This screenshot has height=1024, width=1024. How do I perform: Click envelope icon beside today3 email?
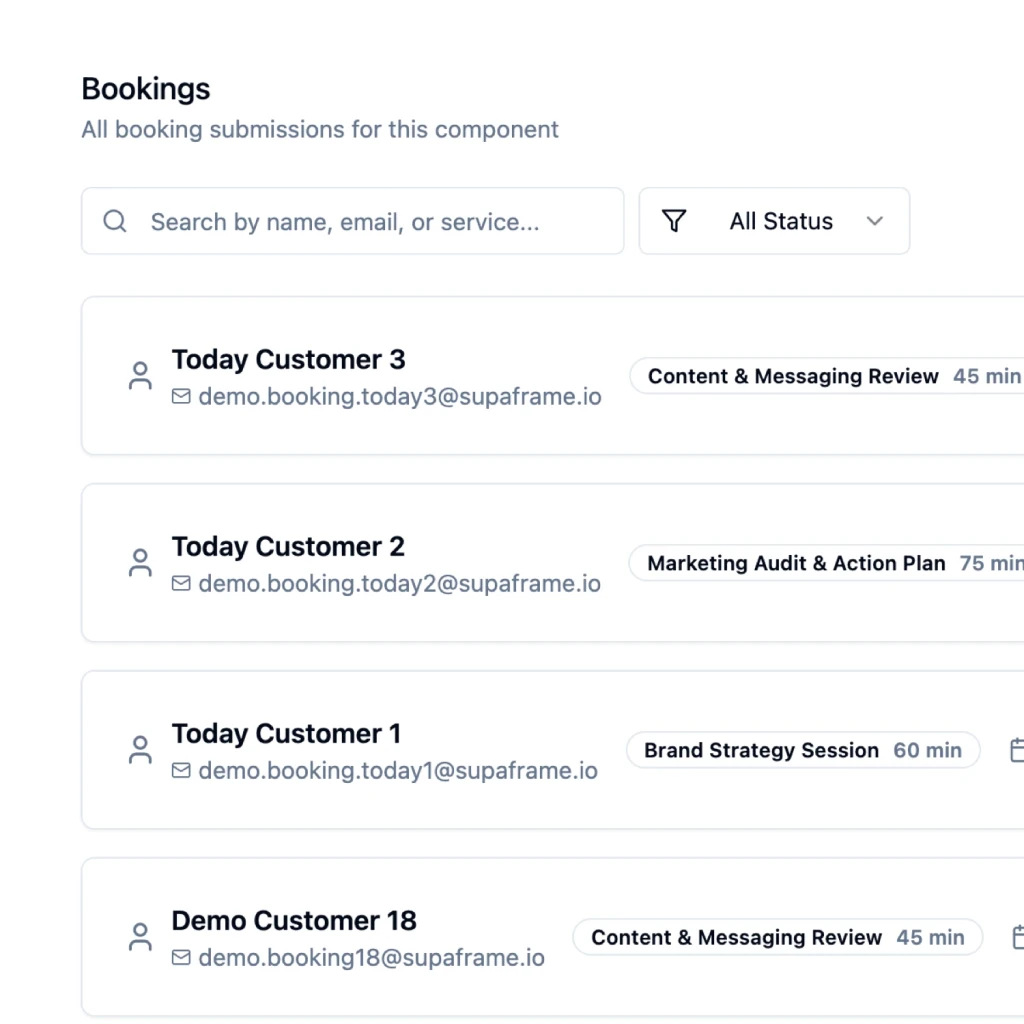coord(181,396)
